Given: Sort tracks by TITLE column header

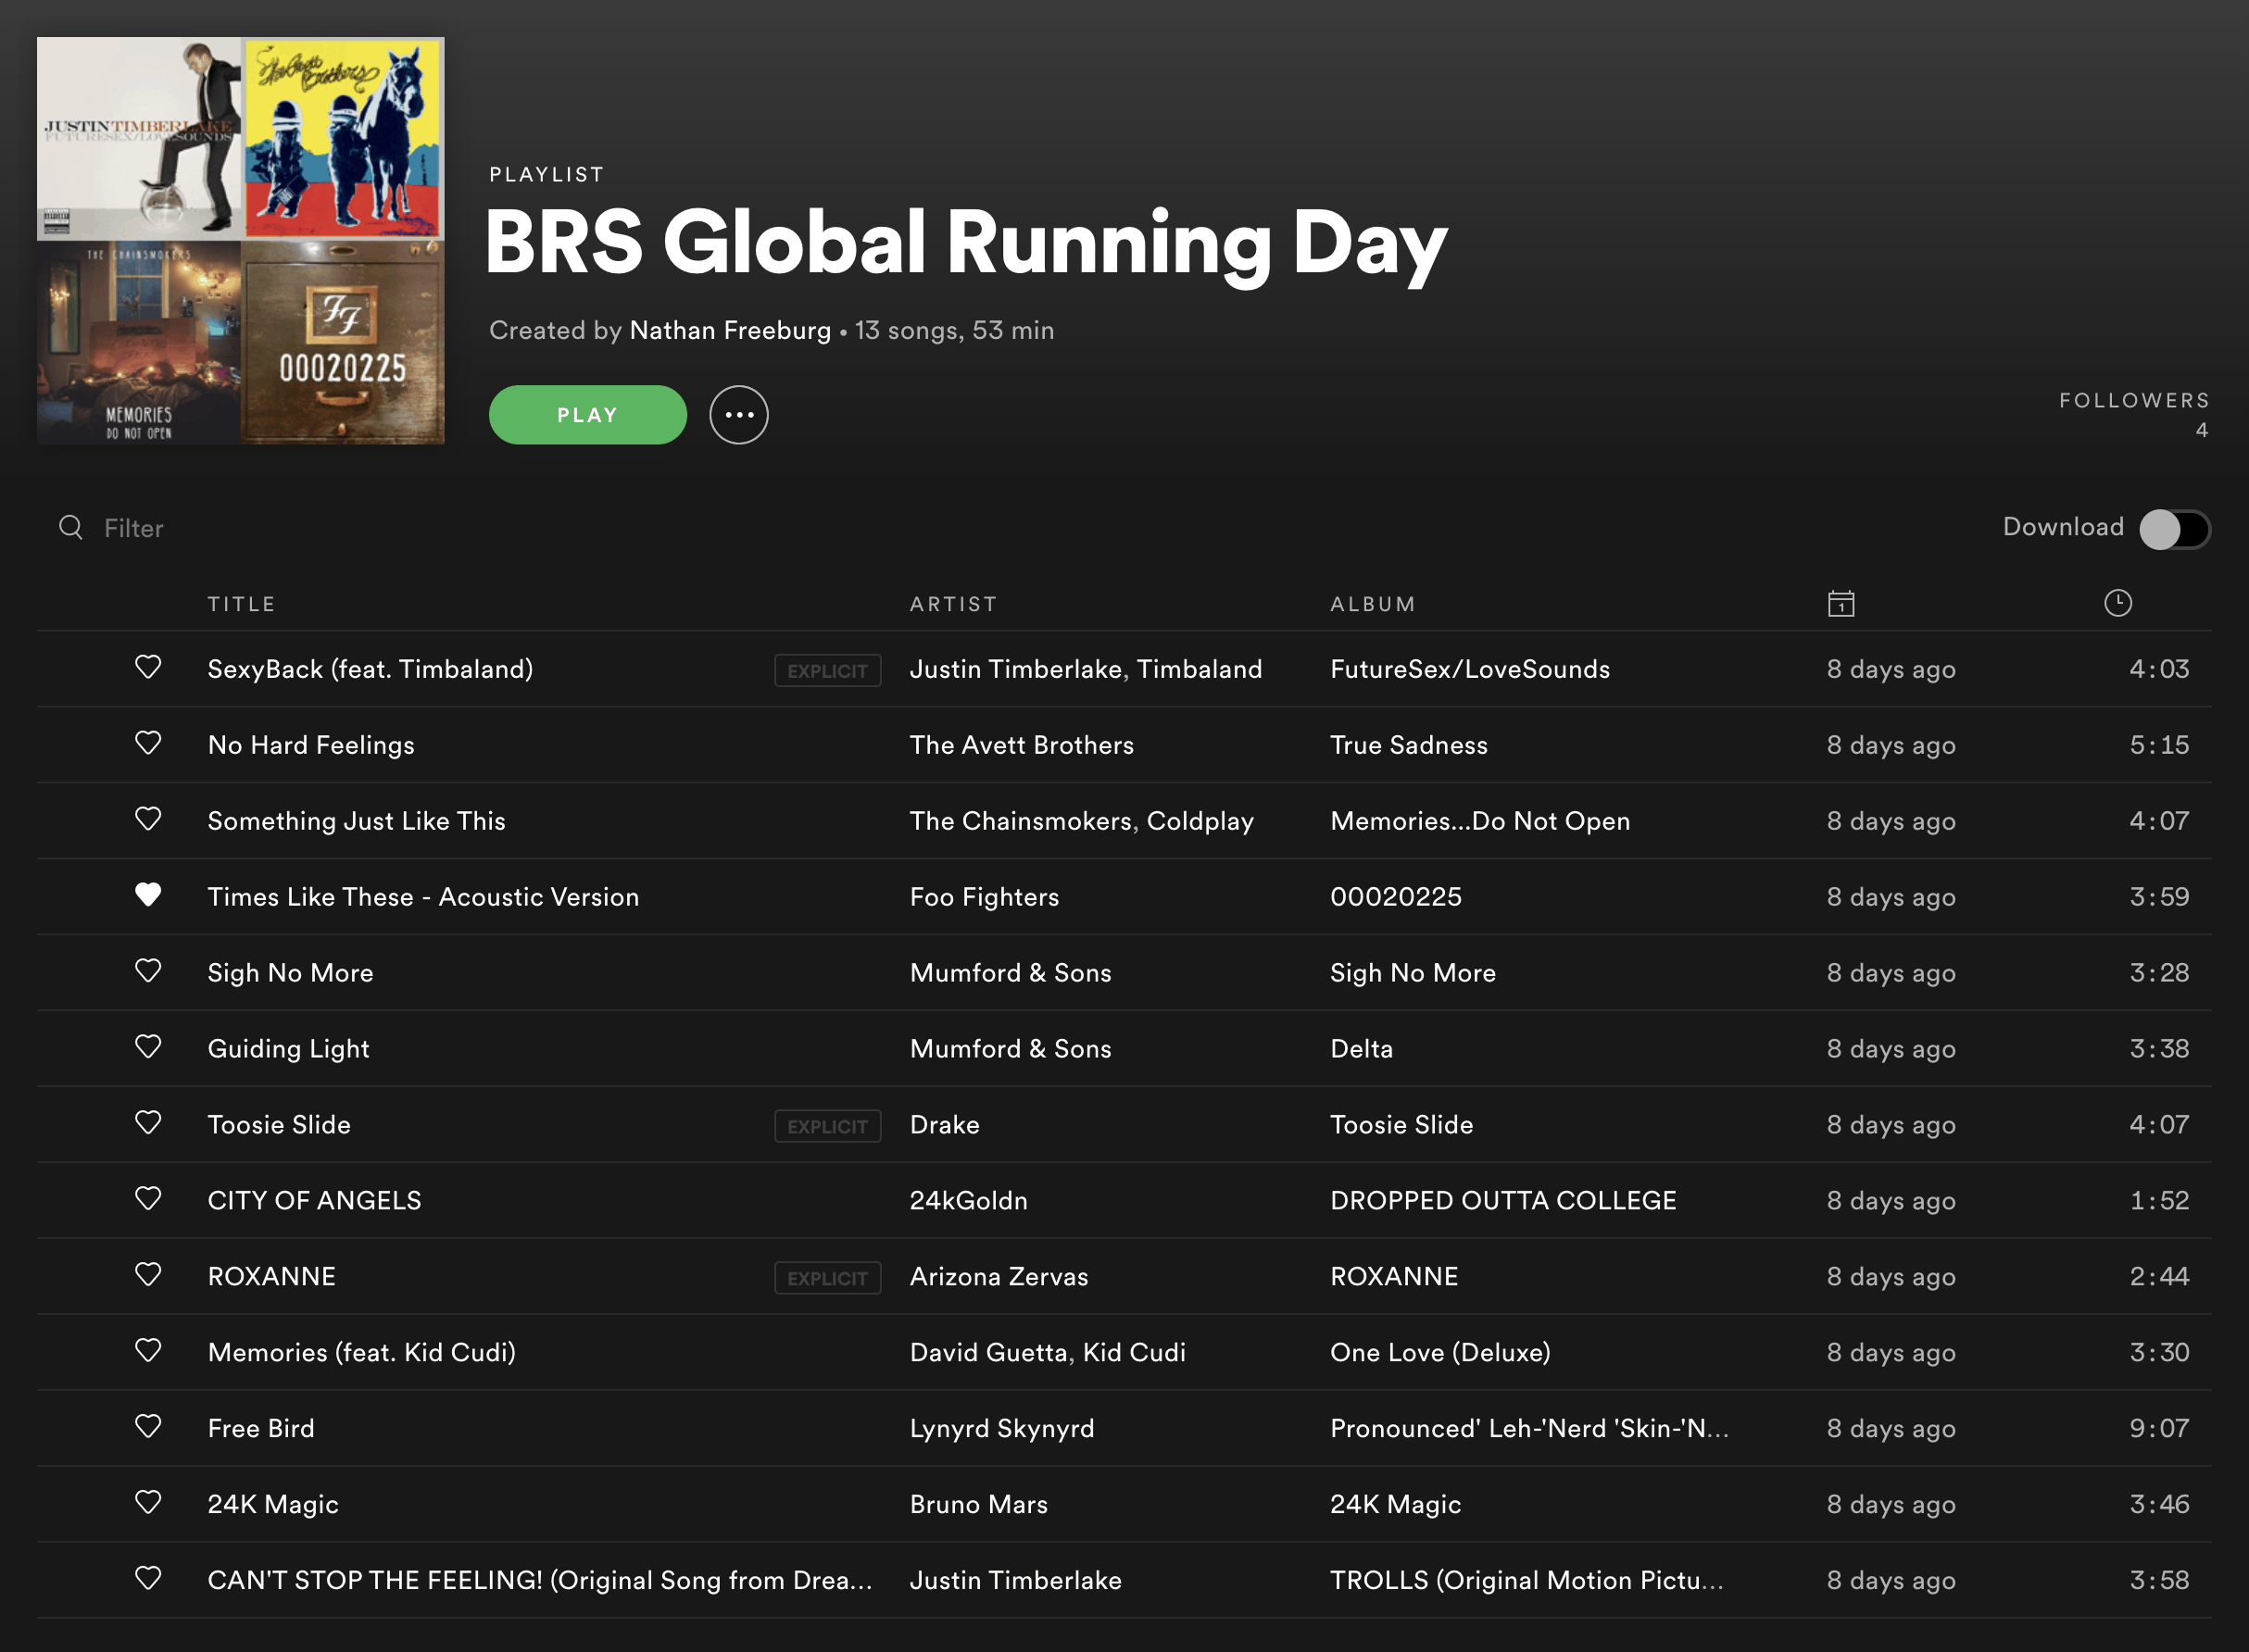Looking at the screenshot, I should [x=241, y=604].
